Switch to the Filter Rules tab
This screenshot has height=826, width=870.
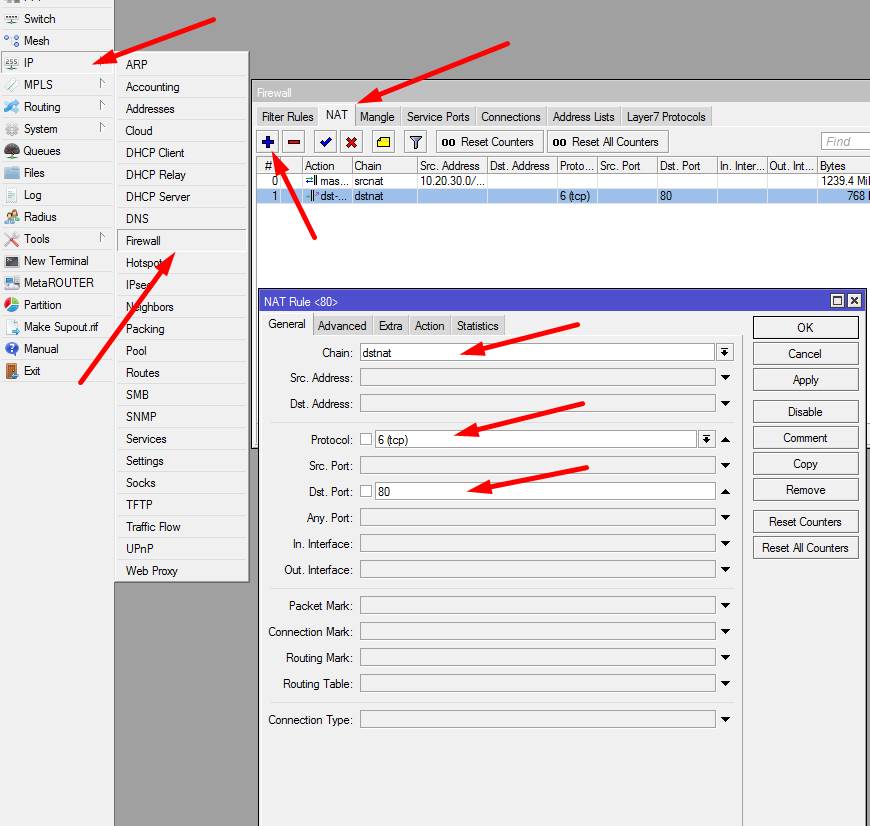(x=288, y=117)
